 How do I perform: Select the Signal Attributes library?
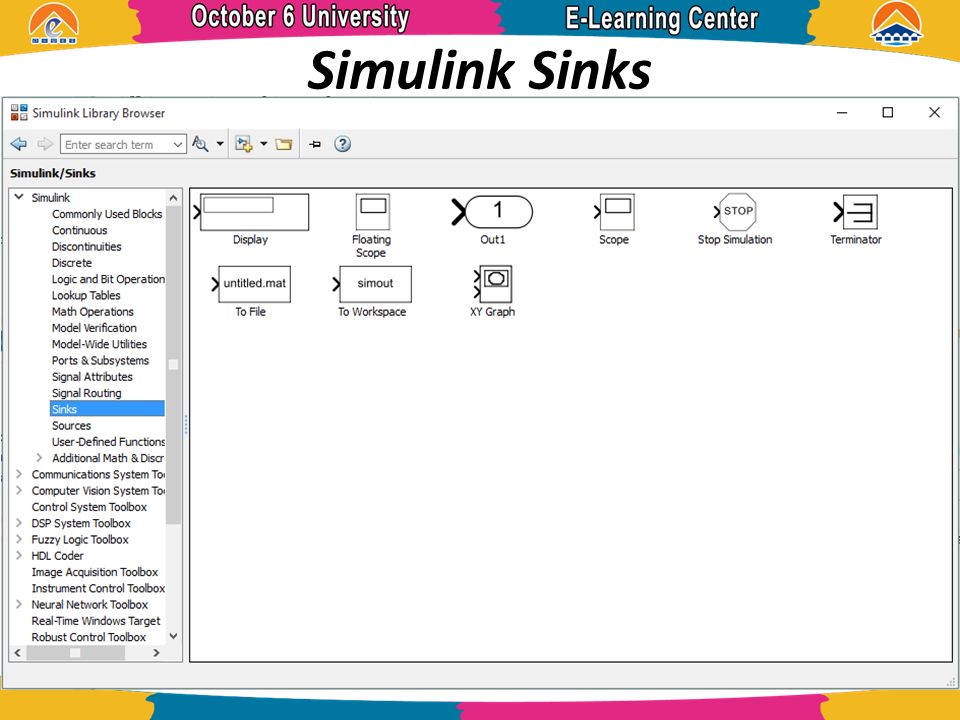click(x=92, y=377)
